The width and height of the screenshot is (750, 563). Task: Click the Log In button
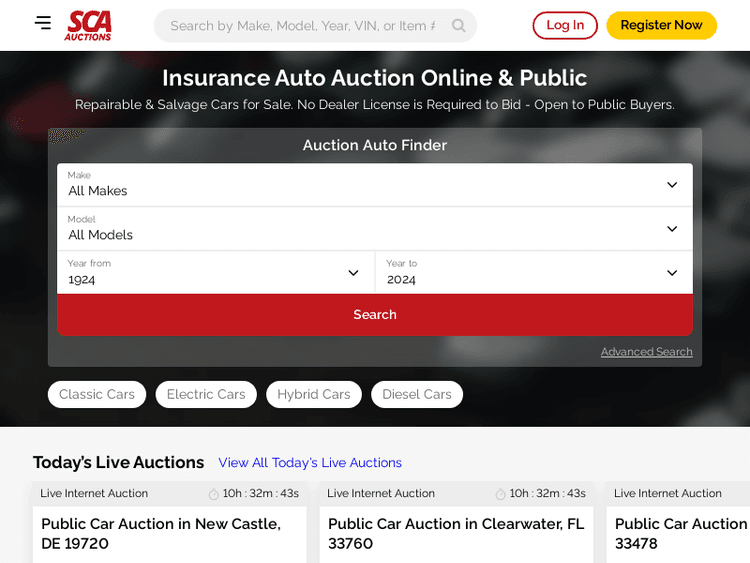tap(565, 26)
